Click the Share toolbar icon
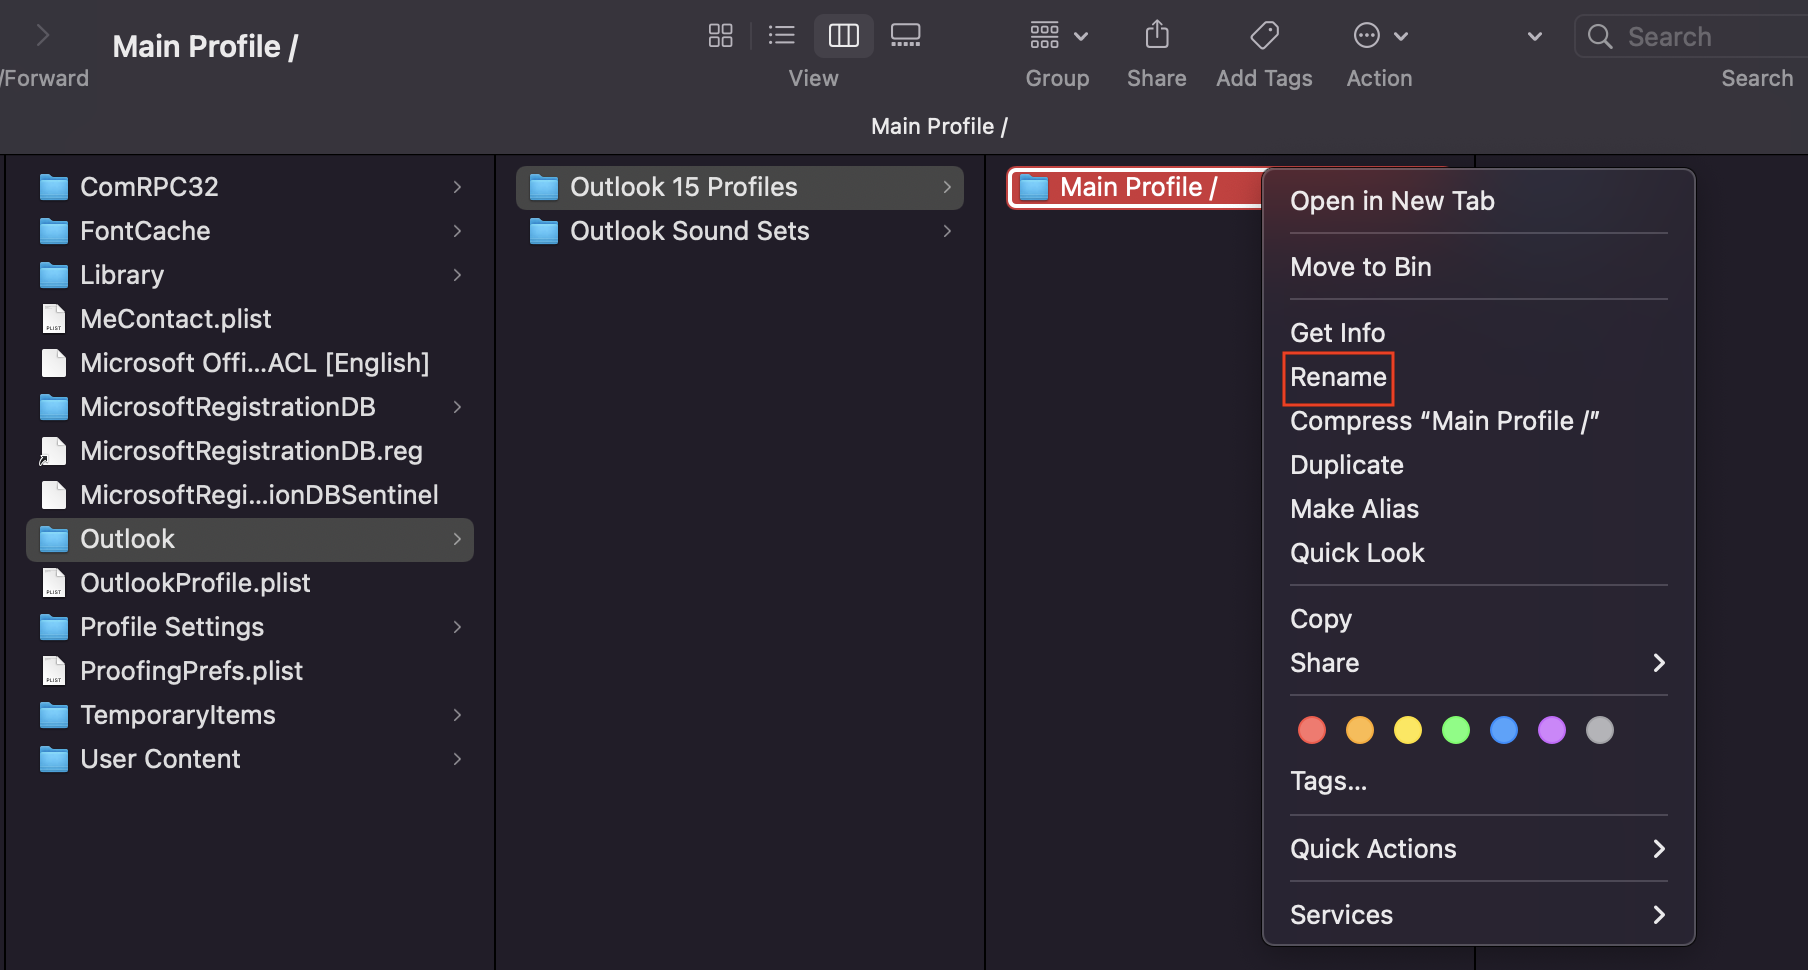Viewport: 1808px width, 970px height. (1156, 36)
